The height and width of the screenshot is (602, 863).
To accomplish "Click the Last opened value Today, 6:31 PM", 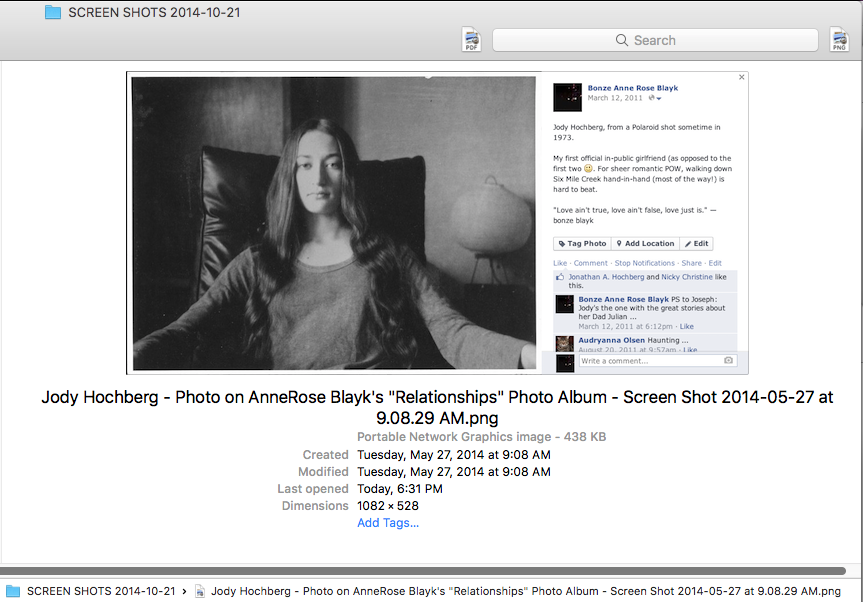I will 400,489.
